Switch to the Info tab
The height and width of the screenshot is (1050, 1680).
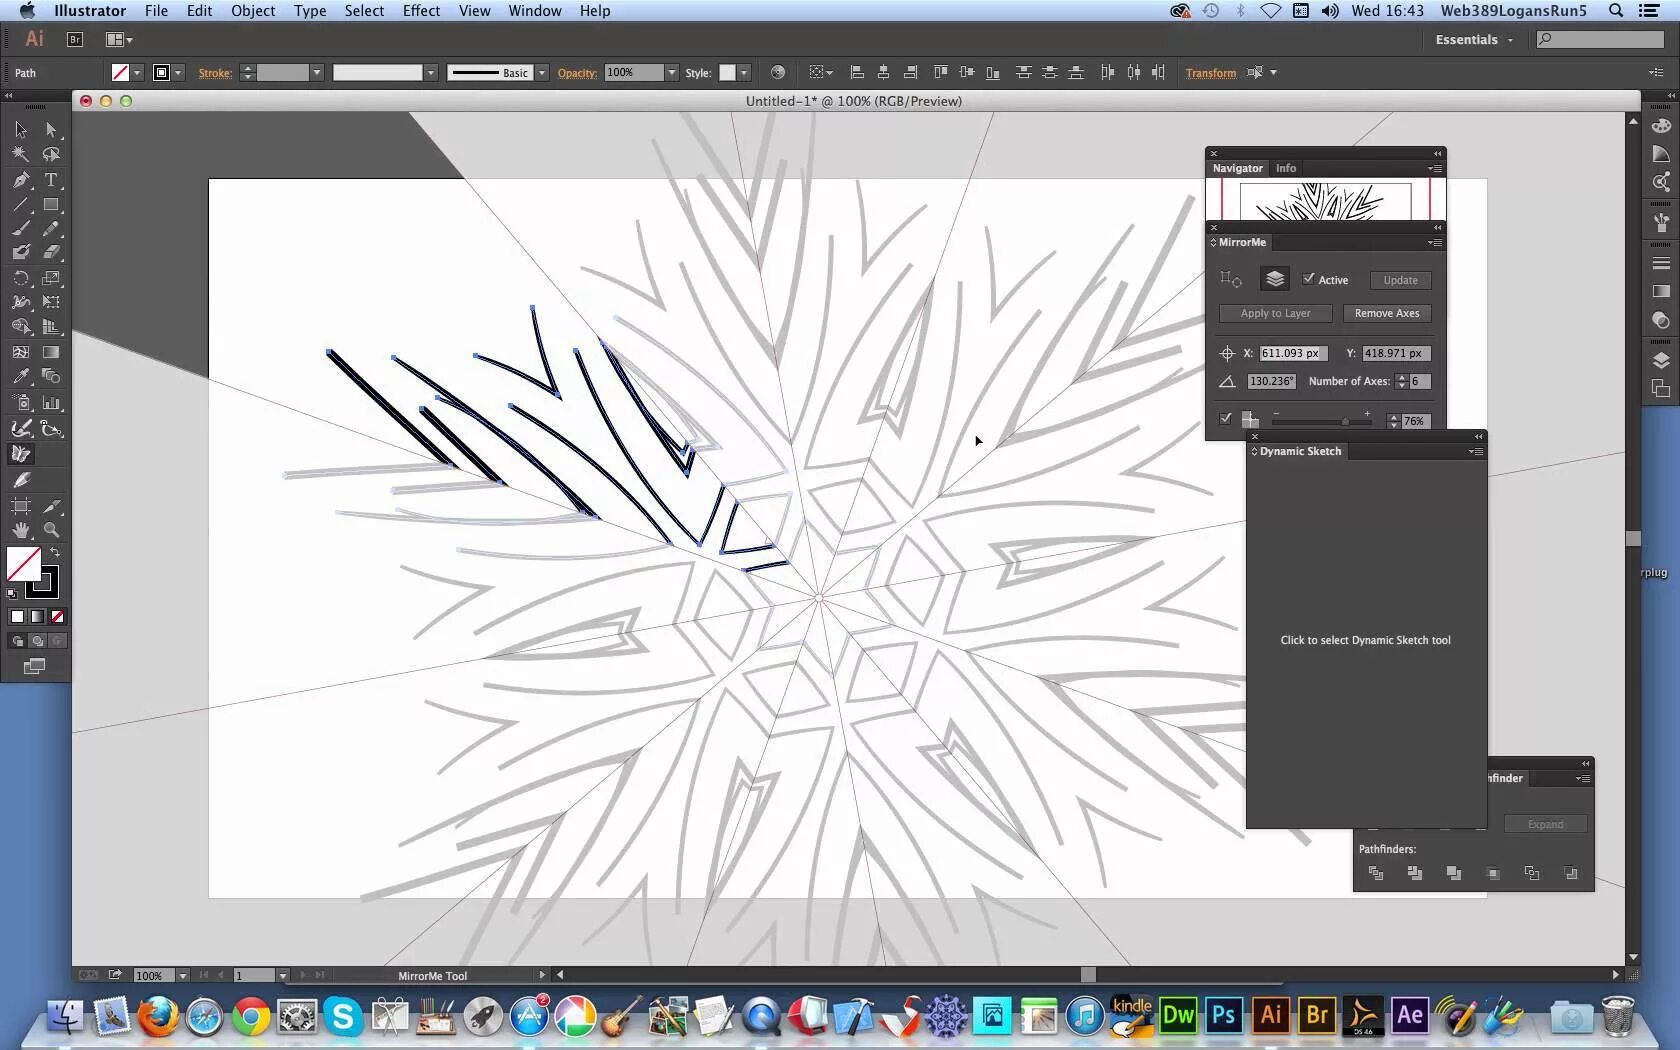point(1286,168)
